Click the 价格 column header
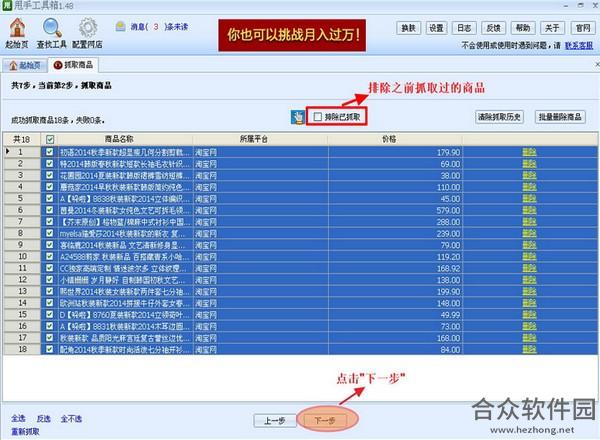The height and width of the screenshot is (440, 600). (x=389, y=139)
